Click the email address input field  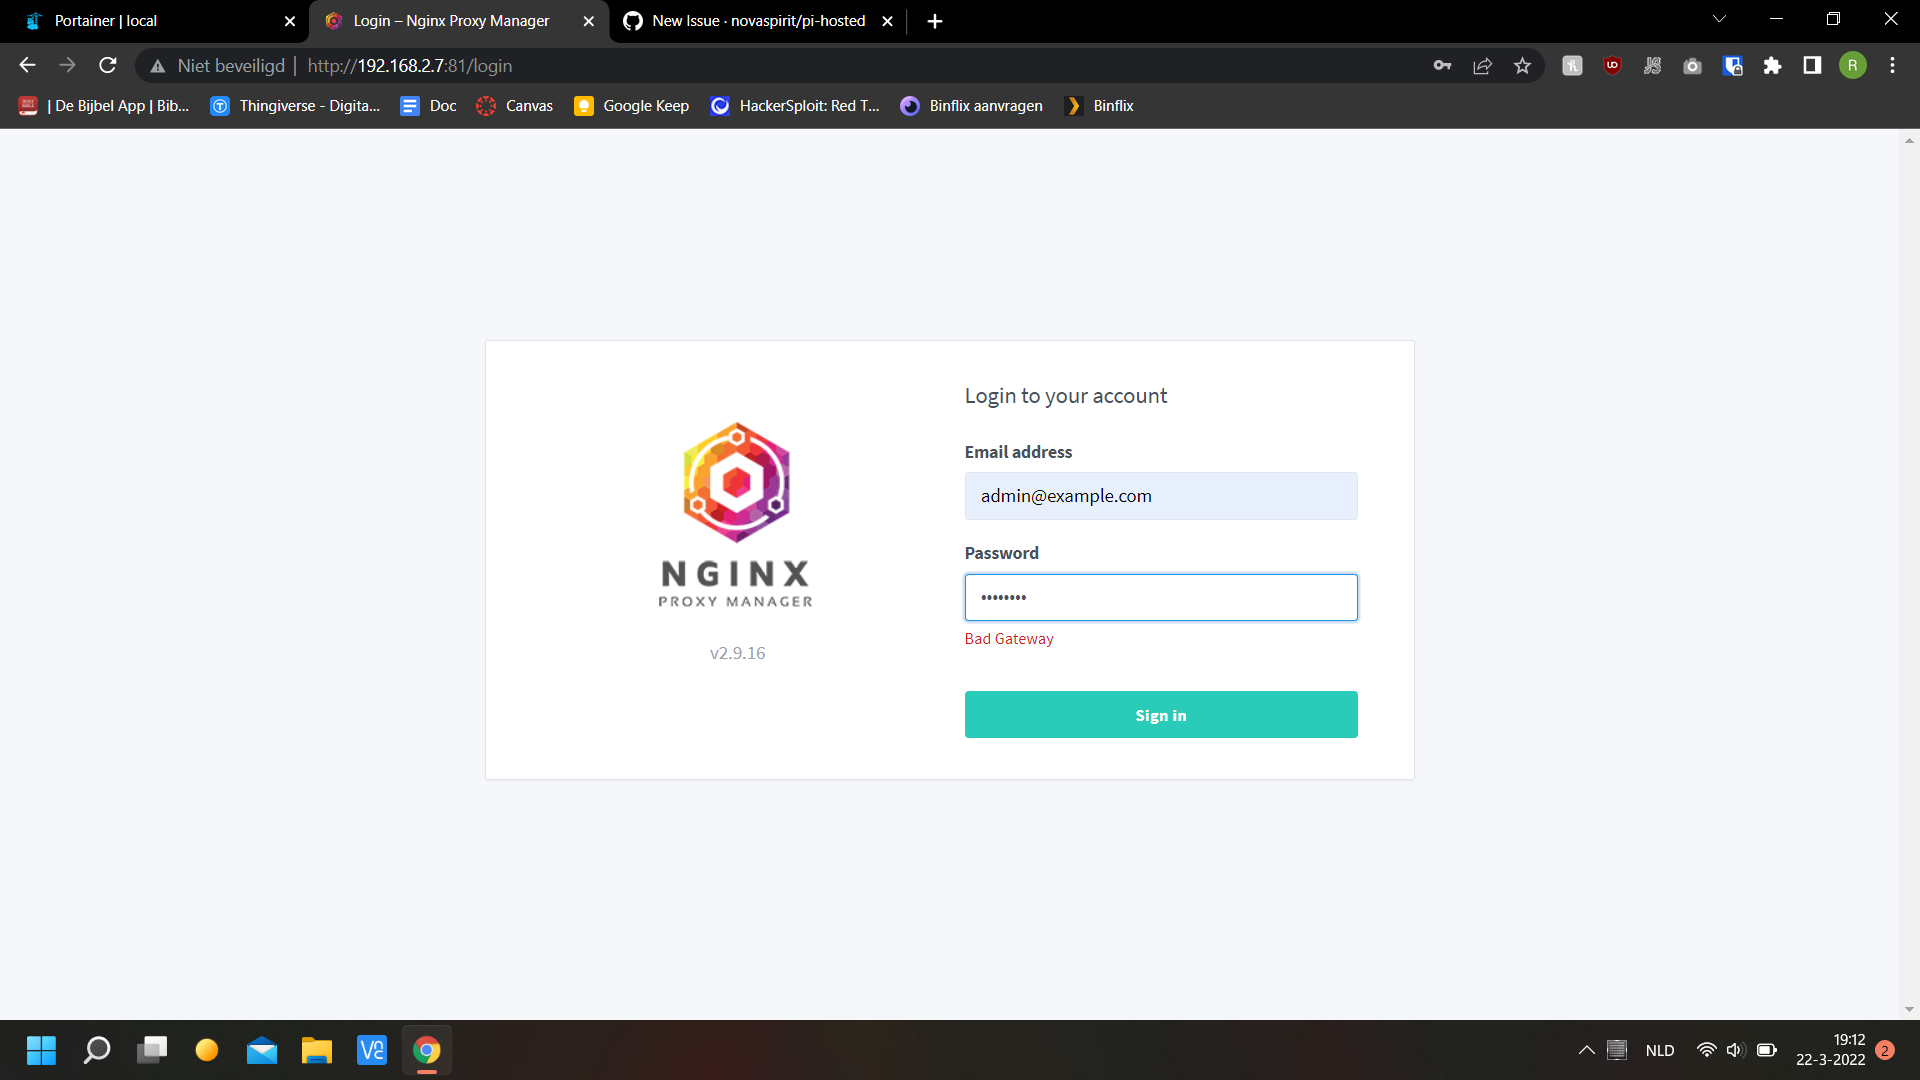click(x=1160, y=495)
